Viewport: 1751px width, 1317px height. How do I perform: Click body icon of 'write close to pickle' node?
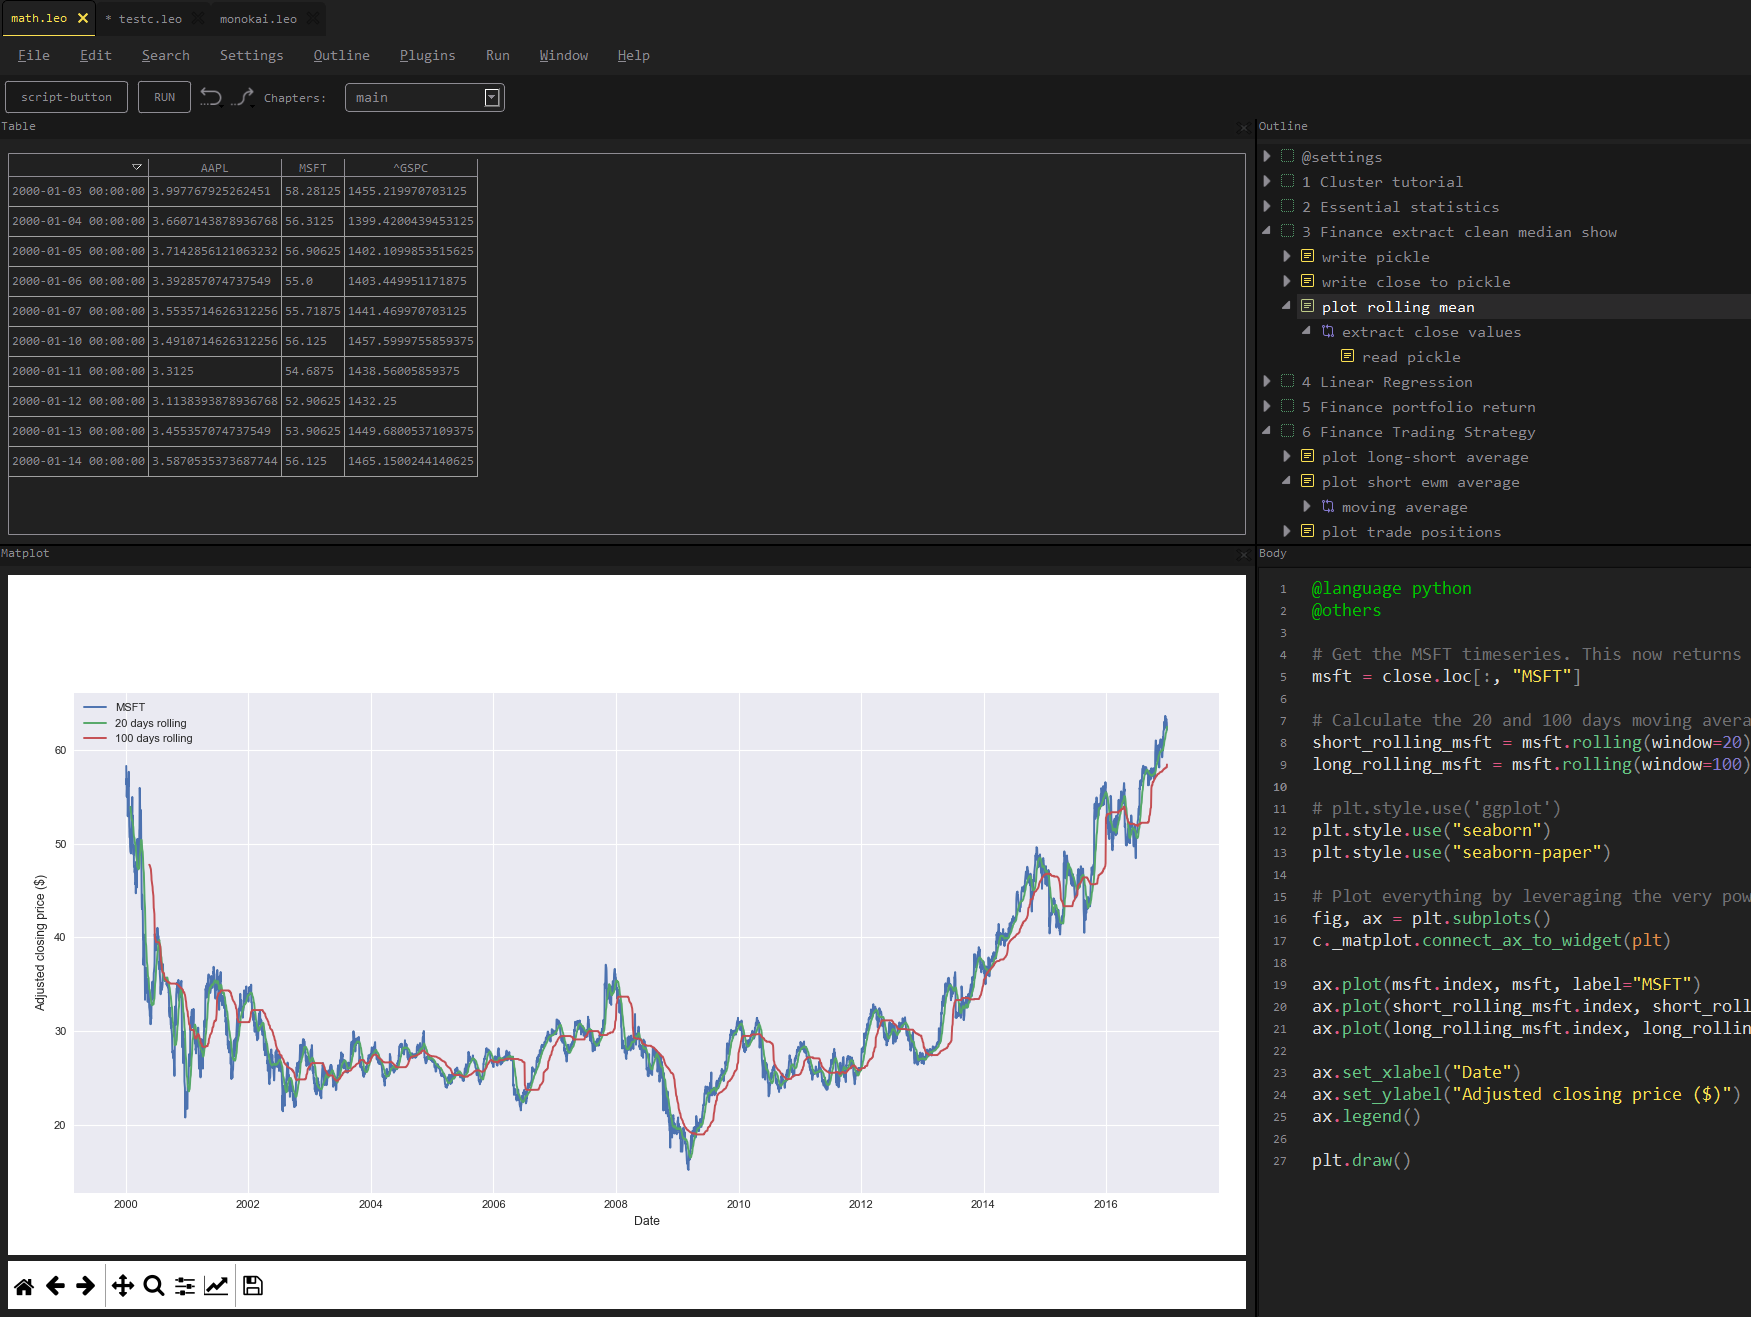coord(1307,281)
